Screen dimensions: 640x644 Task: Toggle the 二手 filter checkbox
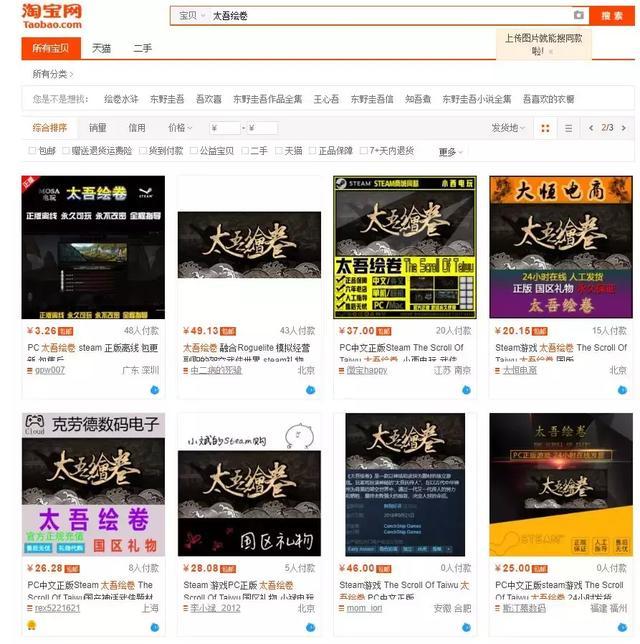[x=245, y=151]
